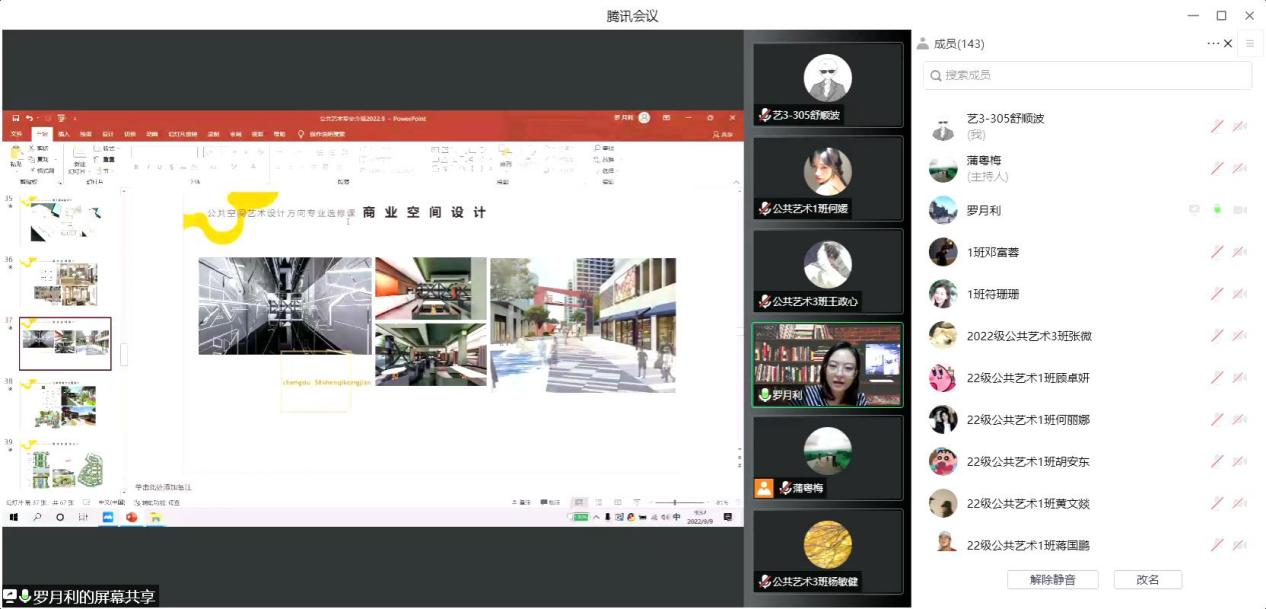Toggle microphone for 艺3-305舒顺波 (我) in list
Screen dimensions: 1266x609
(x=1217, y=126)
